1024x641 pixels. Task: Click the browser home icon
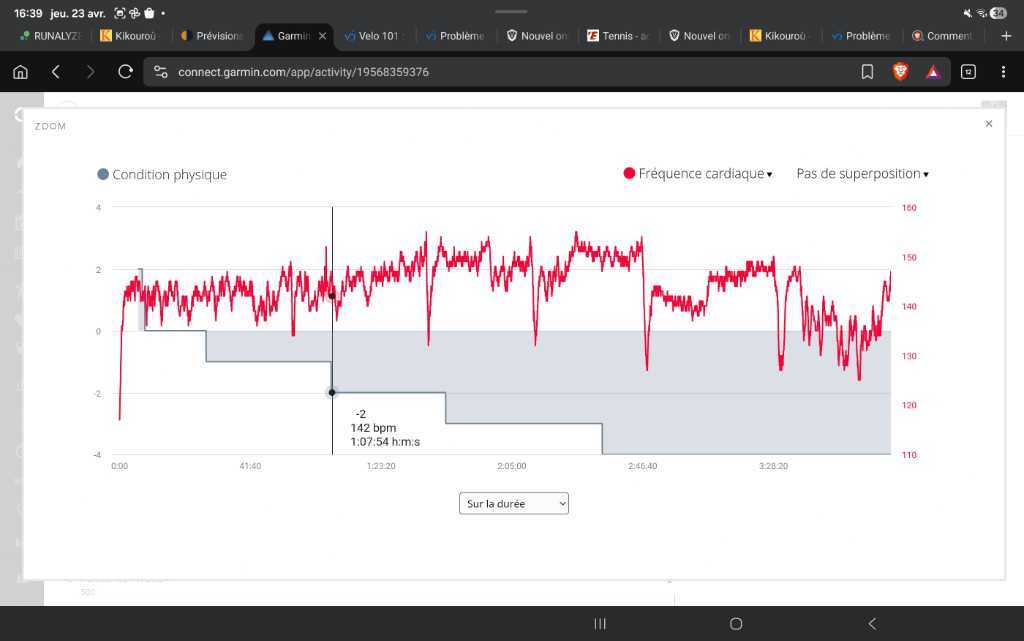[x=21, y=72]
